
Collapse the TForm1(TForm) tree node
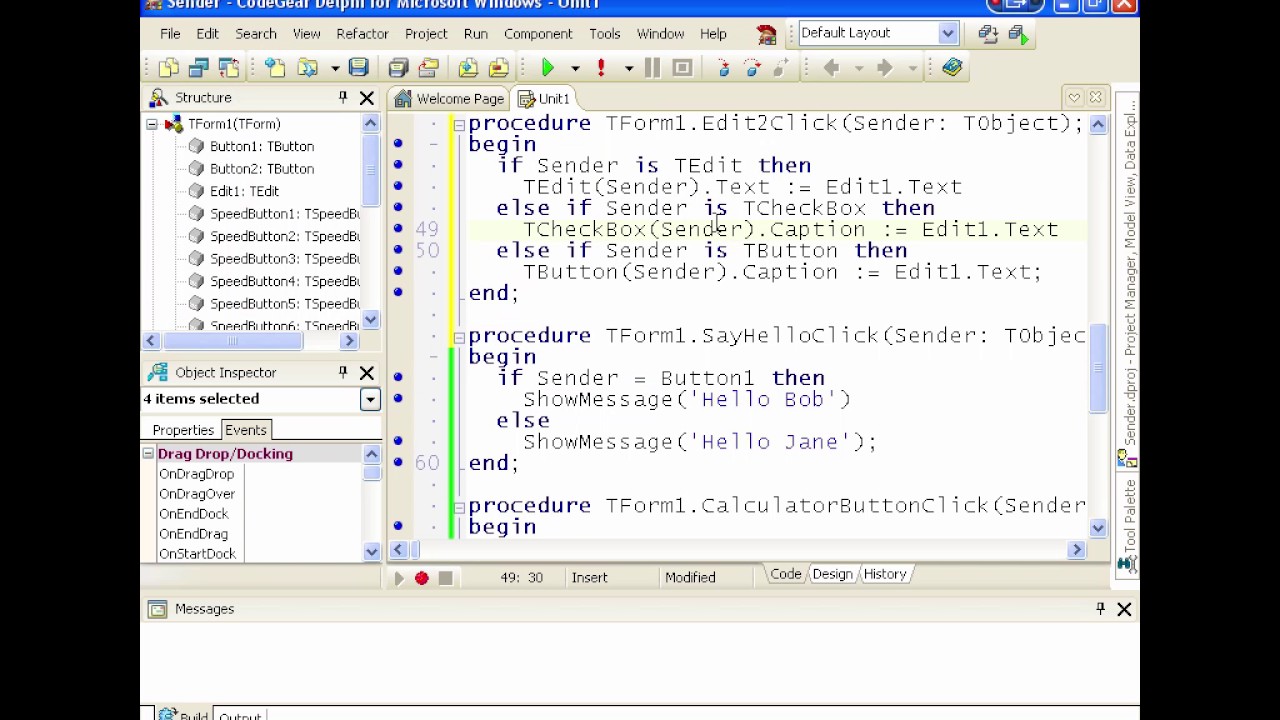click(x=152, y=124)
